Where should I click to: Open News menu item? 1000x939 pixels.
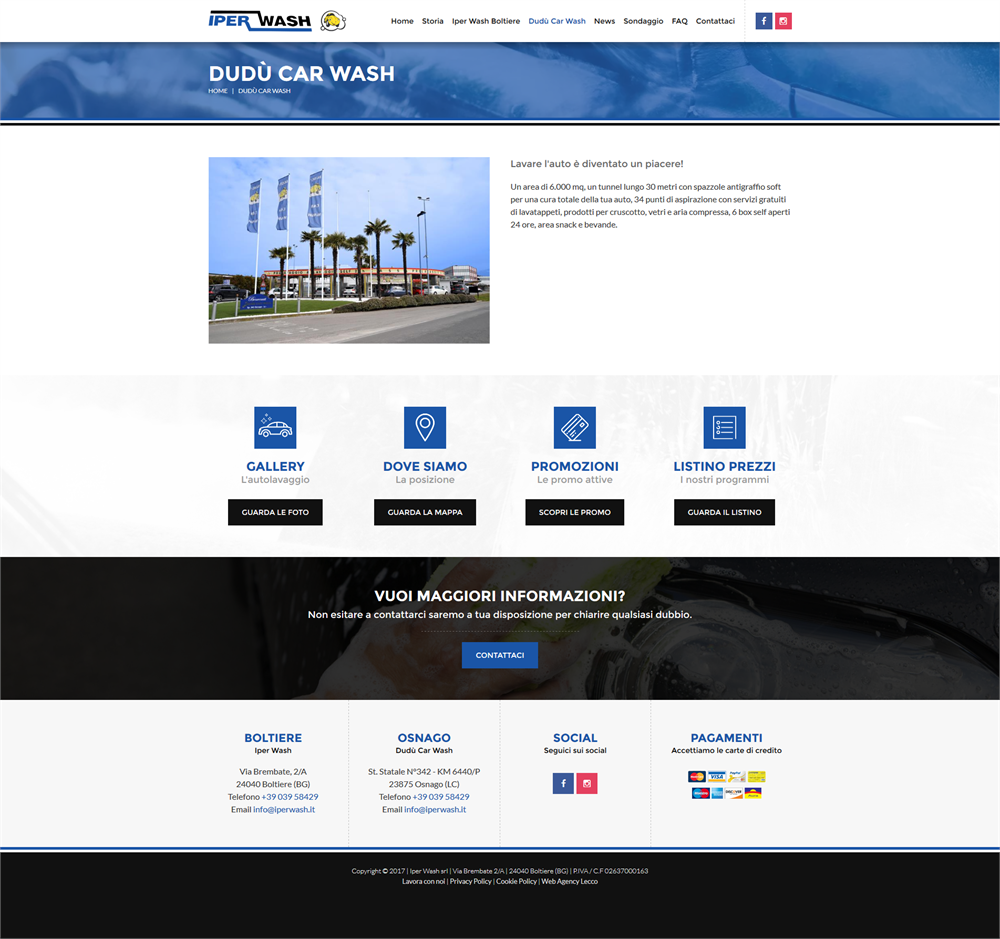click(605, 21)
